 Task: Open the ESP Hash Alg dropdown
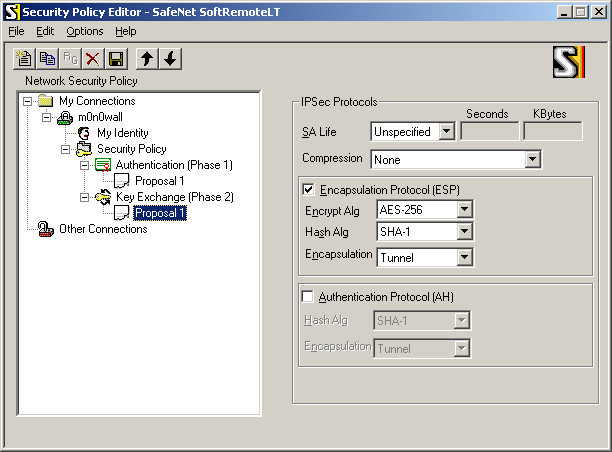tap(464, 231)
